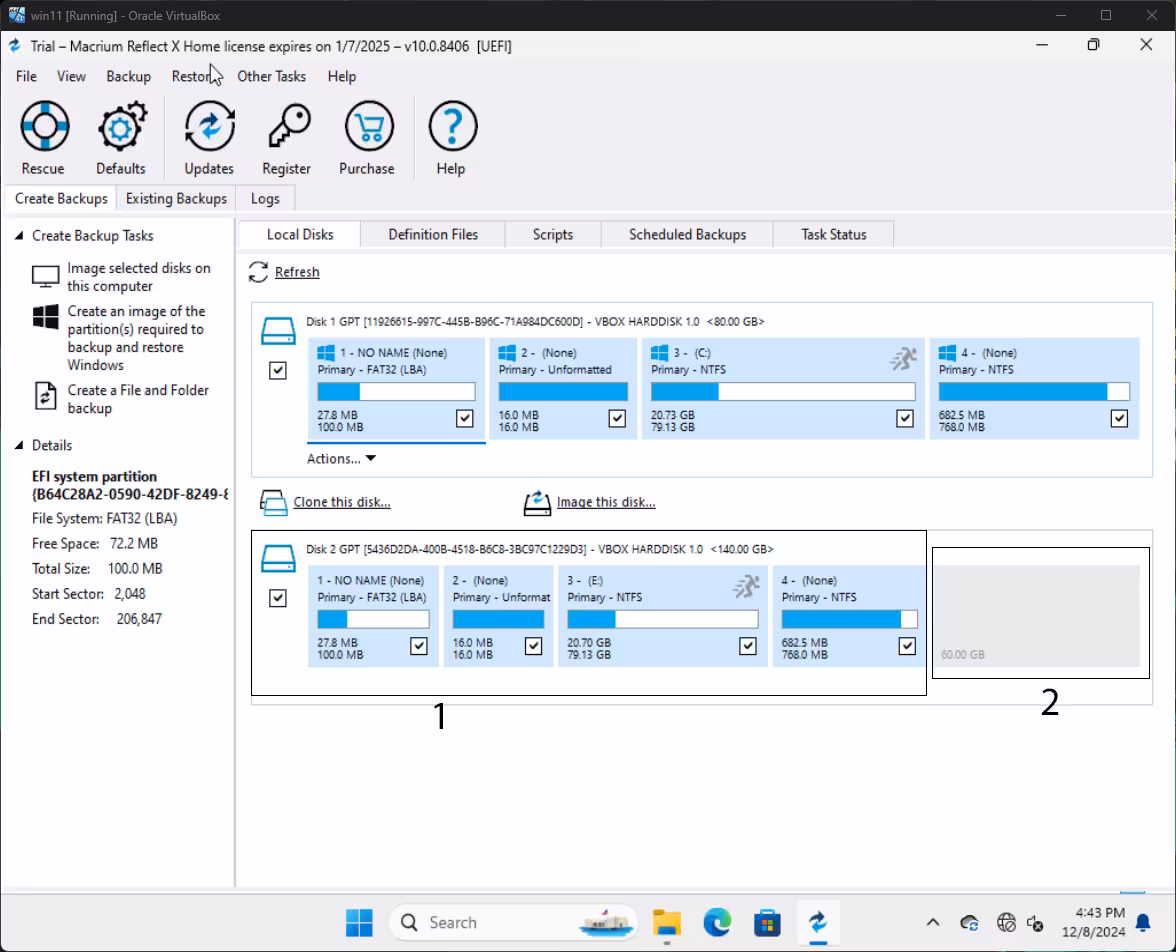Click the File and Folder backup icon
The width and height of the screenshot is (1176, 952).
pos(45,395)
